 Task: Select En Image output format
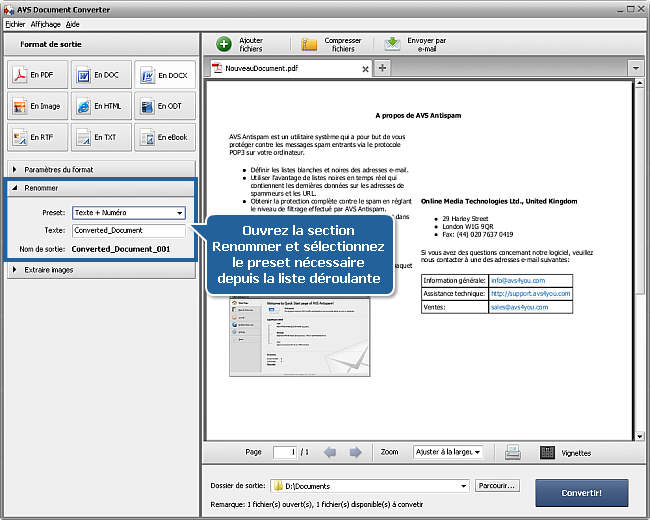pyautogui.click(x=37, y=106)
